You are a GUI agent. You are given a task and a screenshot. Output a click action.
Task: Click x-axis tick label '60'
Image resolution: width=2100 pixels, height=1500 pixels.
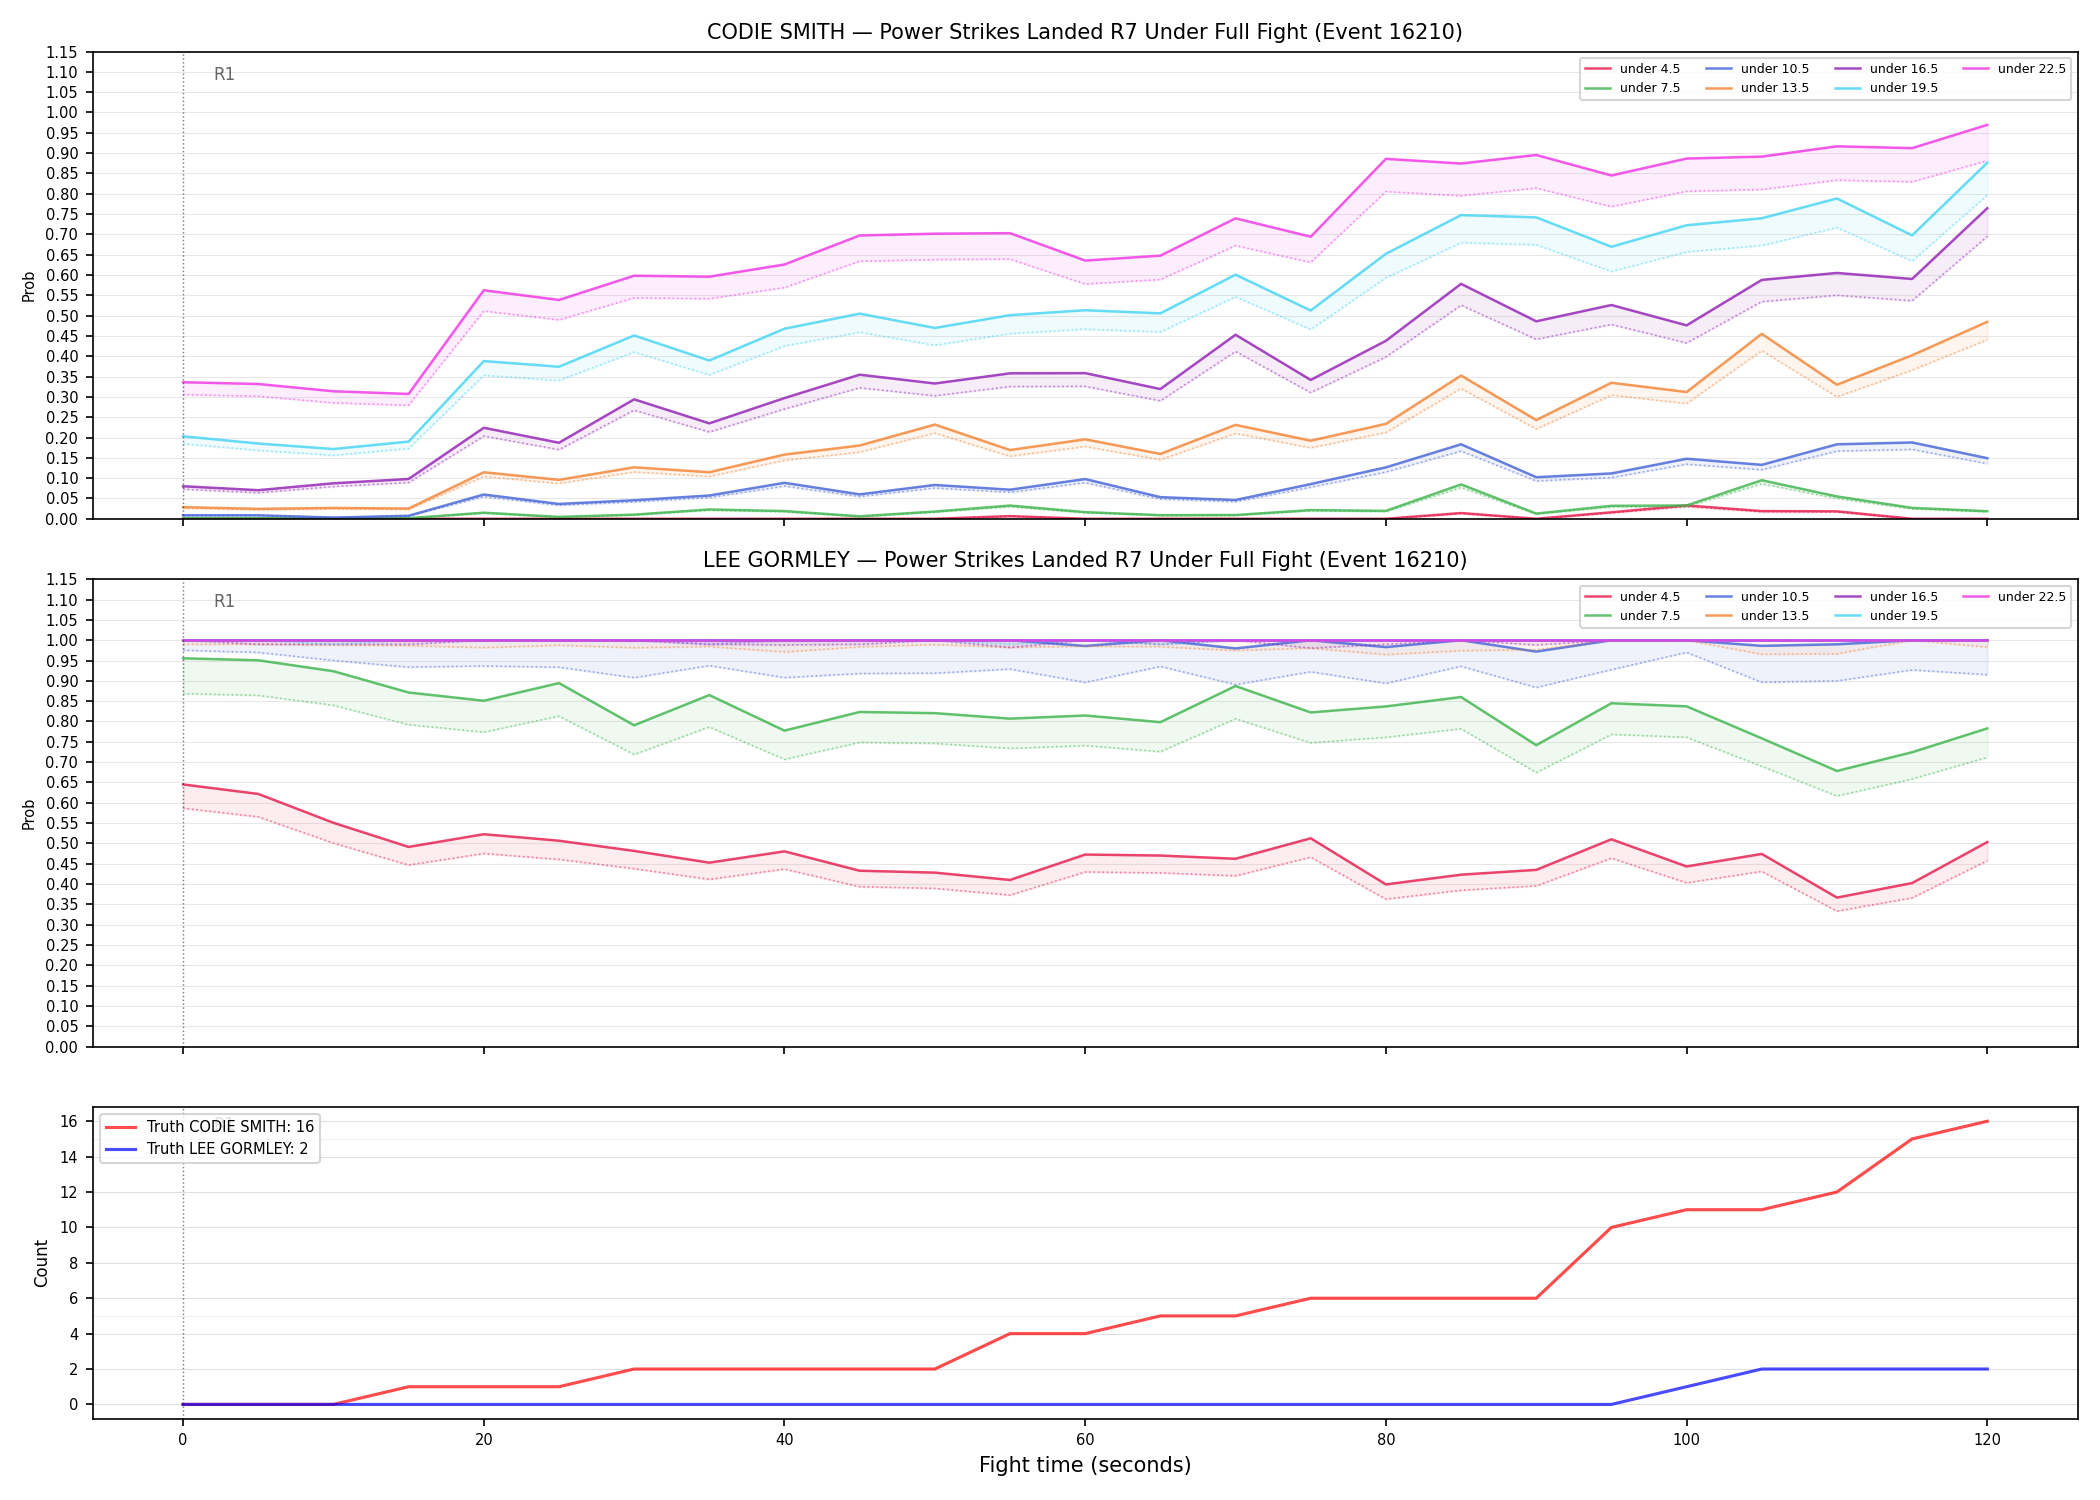click(1085, 1439)
